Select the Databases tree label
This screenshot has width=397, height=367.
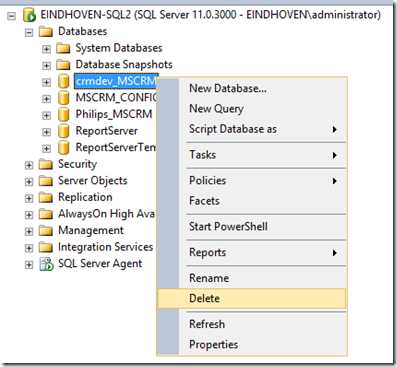[x=83, y=32]
